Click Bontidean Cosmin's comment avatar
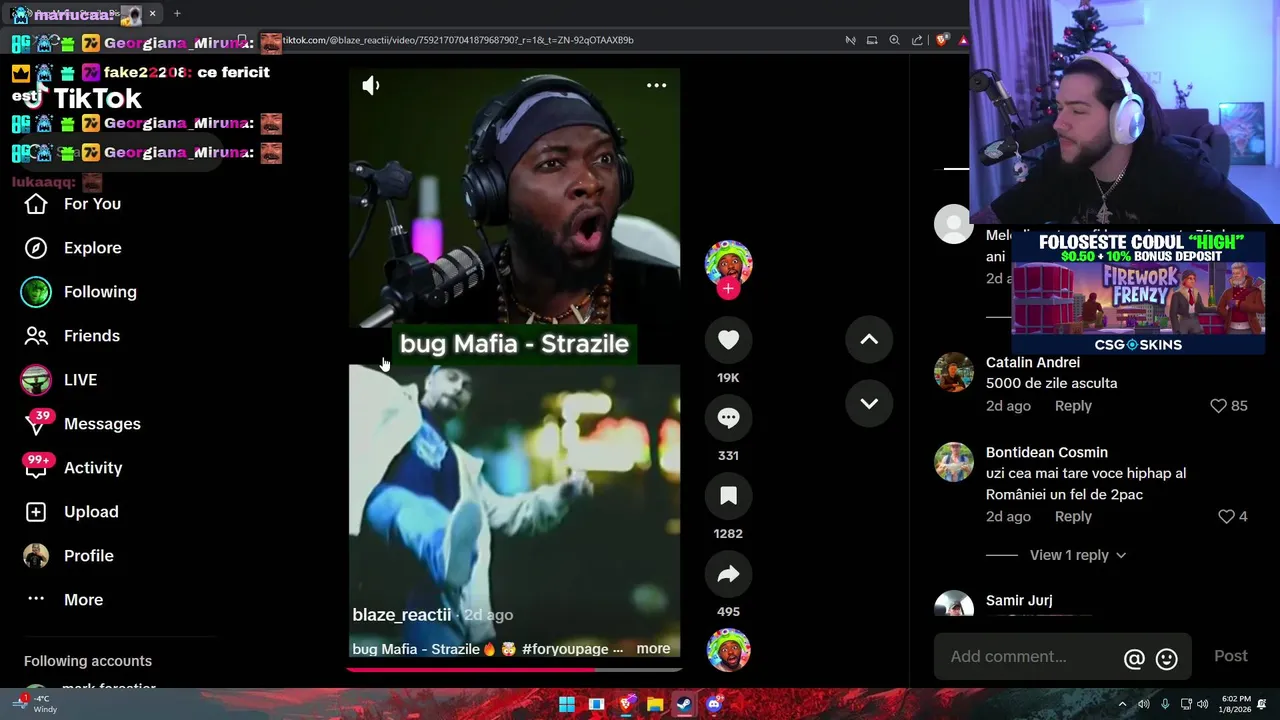The height and width of the screenshot is (720, 1280). [954, 462]
